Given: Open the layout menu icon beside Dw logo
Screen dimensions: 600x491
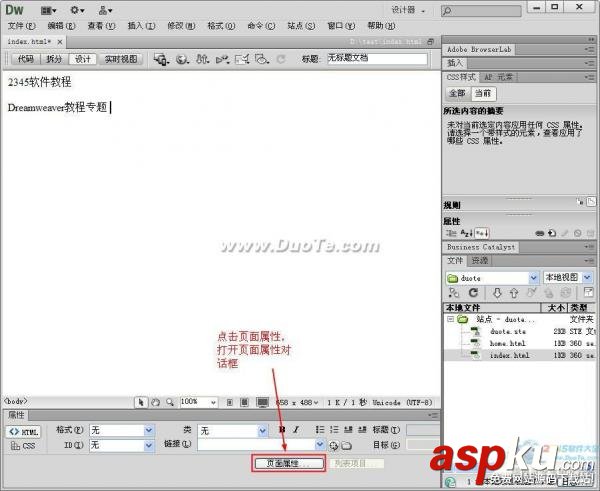Looking at the screenshot, I should click(x=48, y=10).
